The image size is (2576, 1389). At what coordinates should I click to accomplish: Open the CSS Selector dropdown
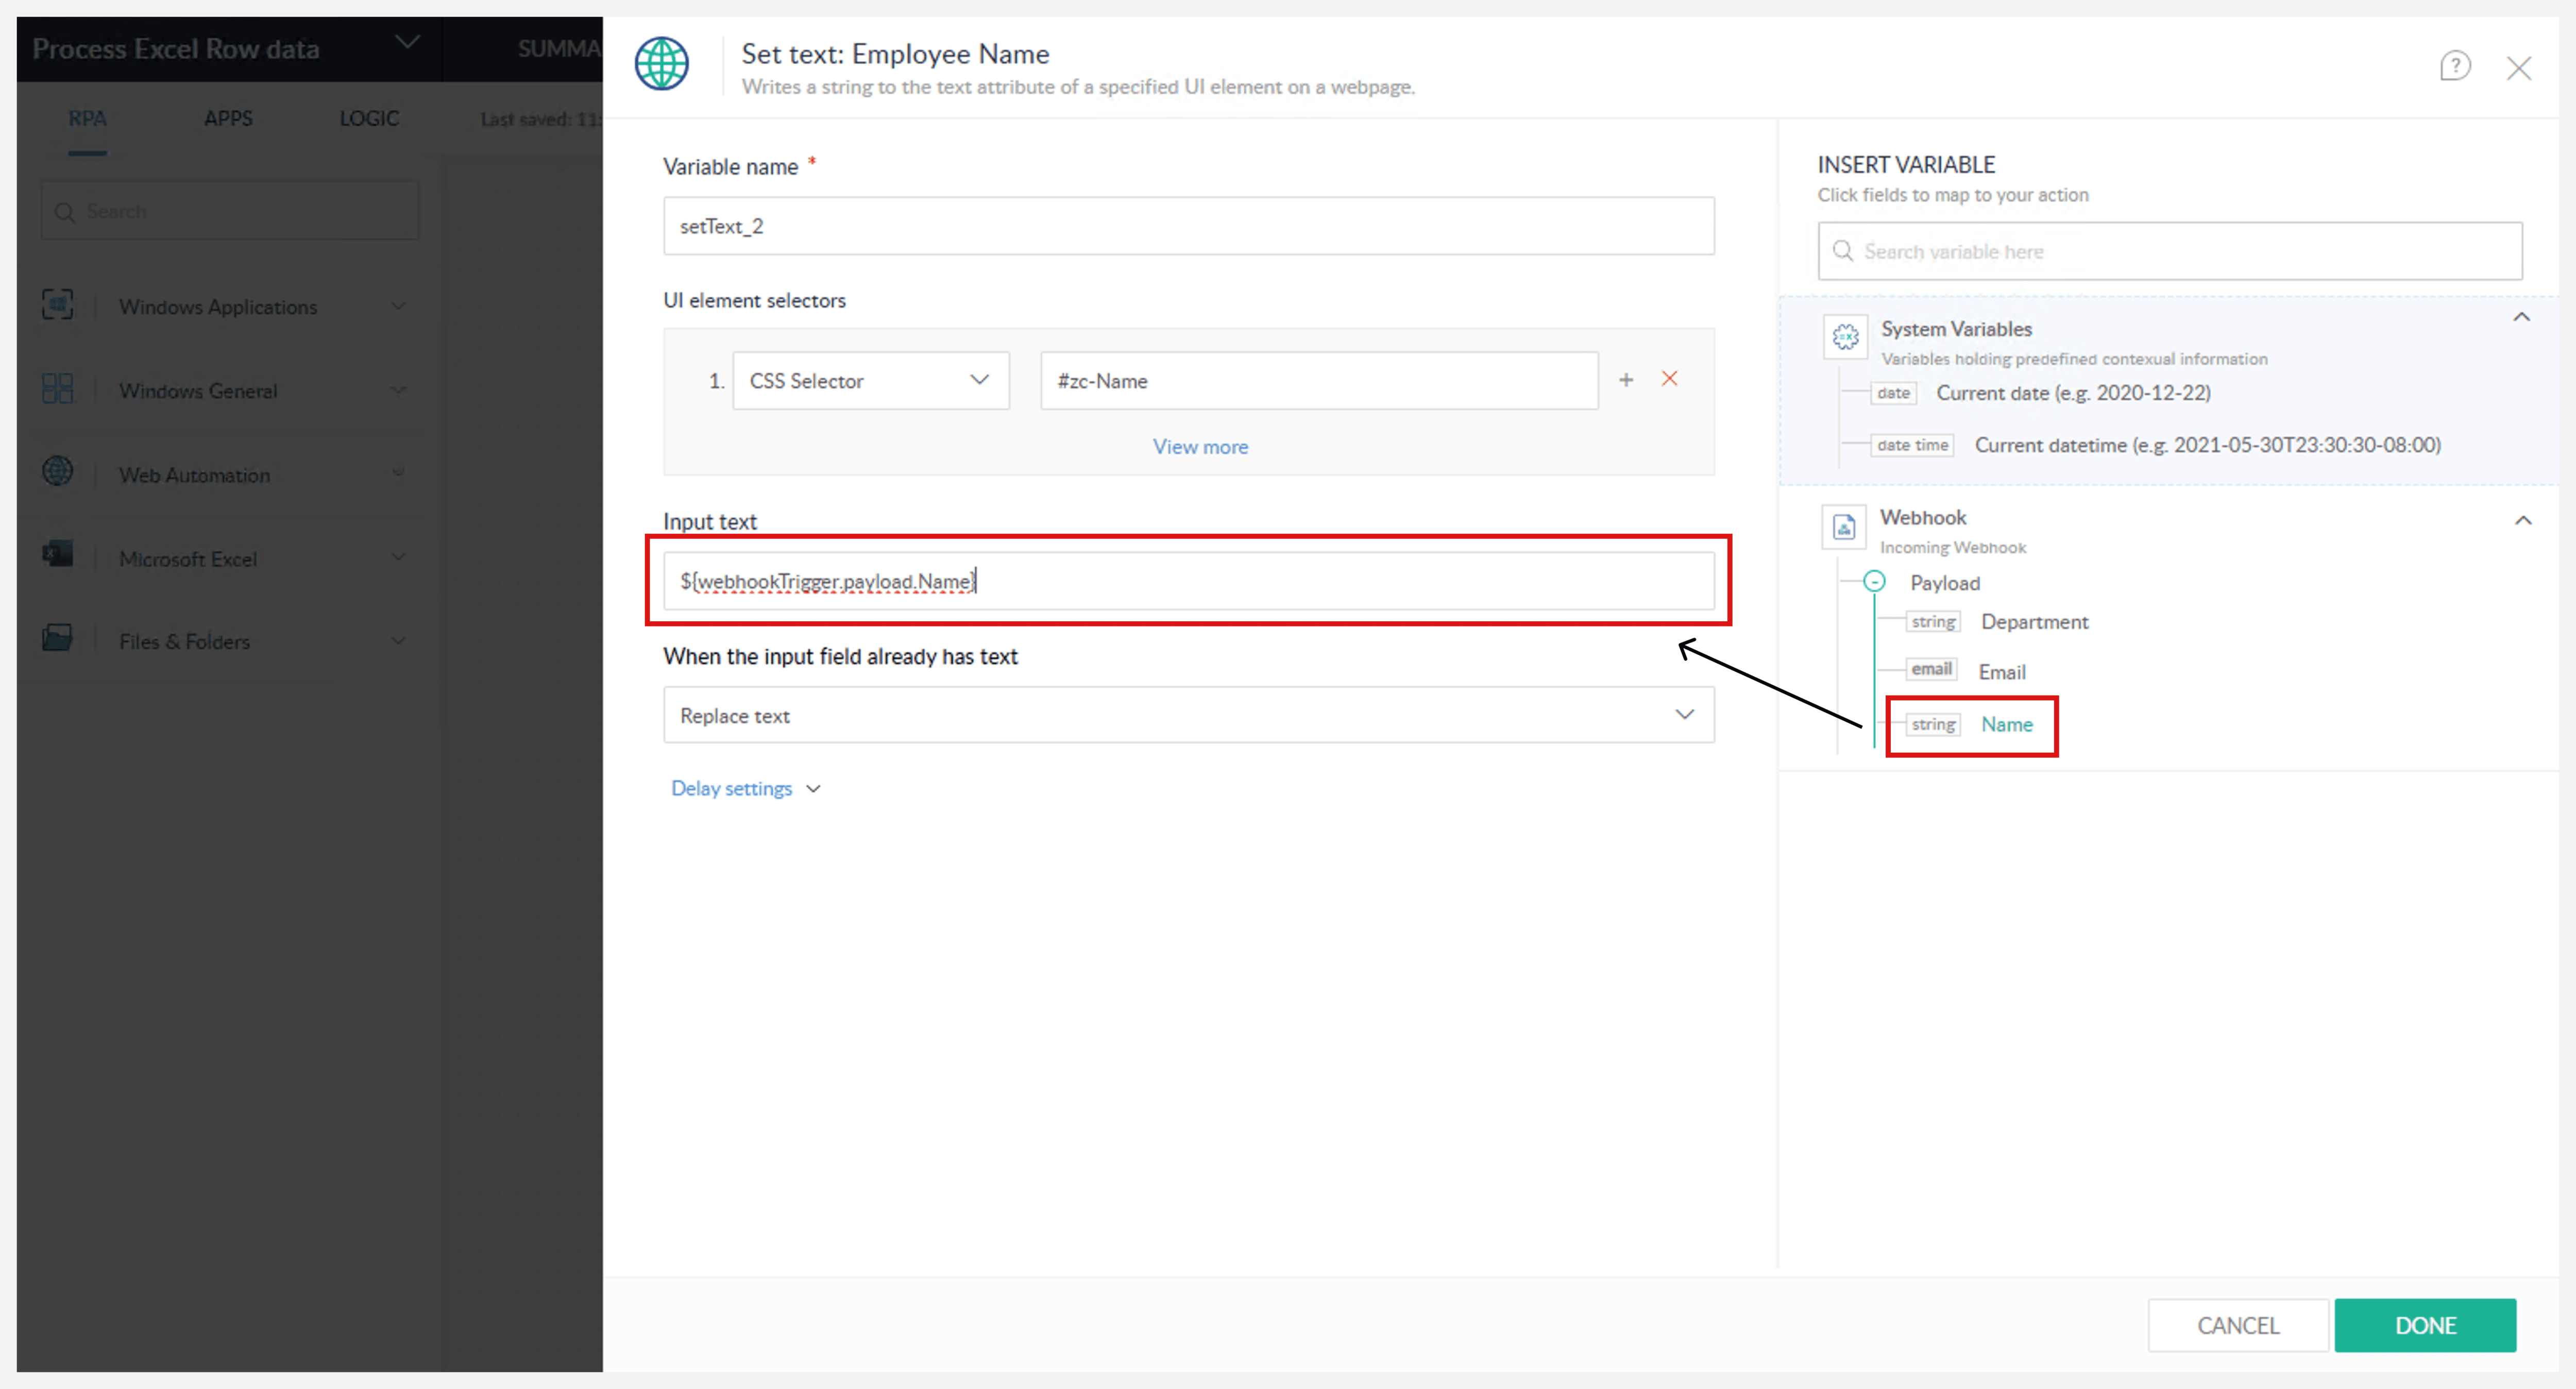click(x=870, y=380)
